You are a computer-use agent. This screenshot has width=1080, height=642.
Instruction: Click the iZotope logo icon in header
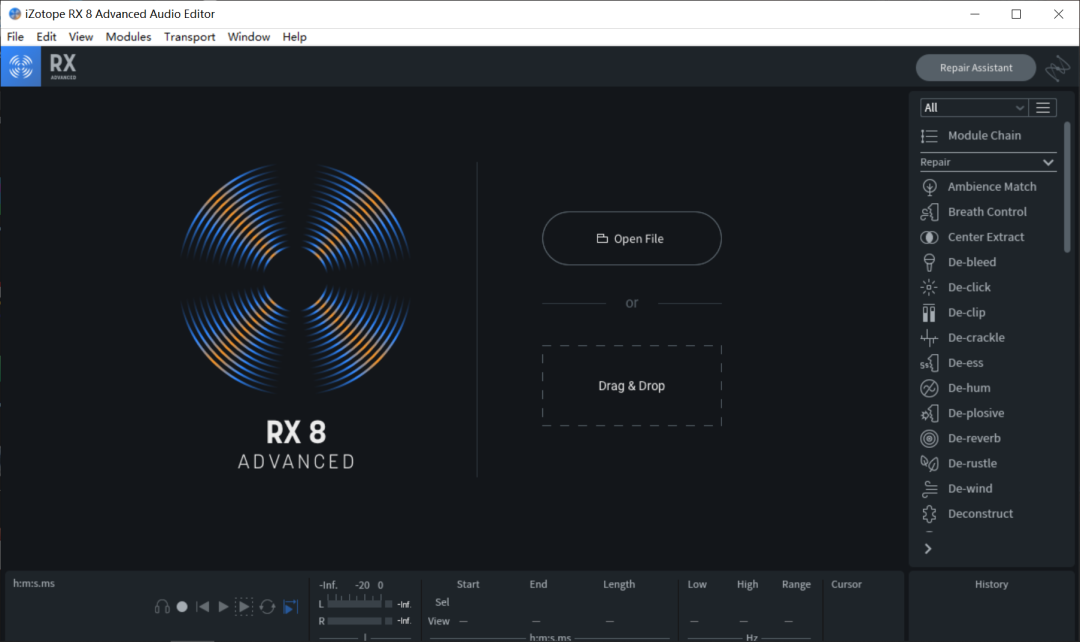21,67
